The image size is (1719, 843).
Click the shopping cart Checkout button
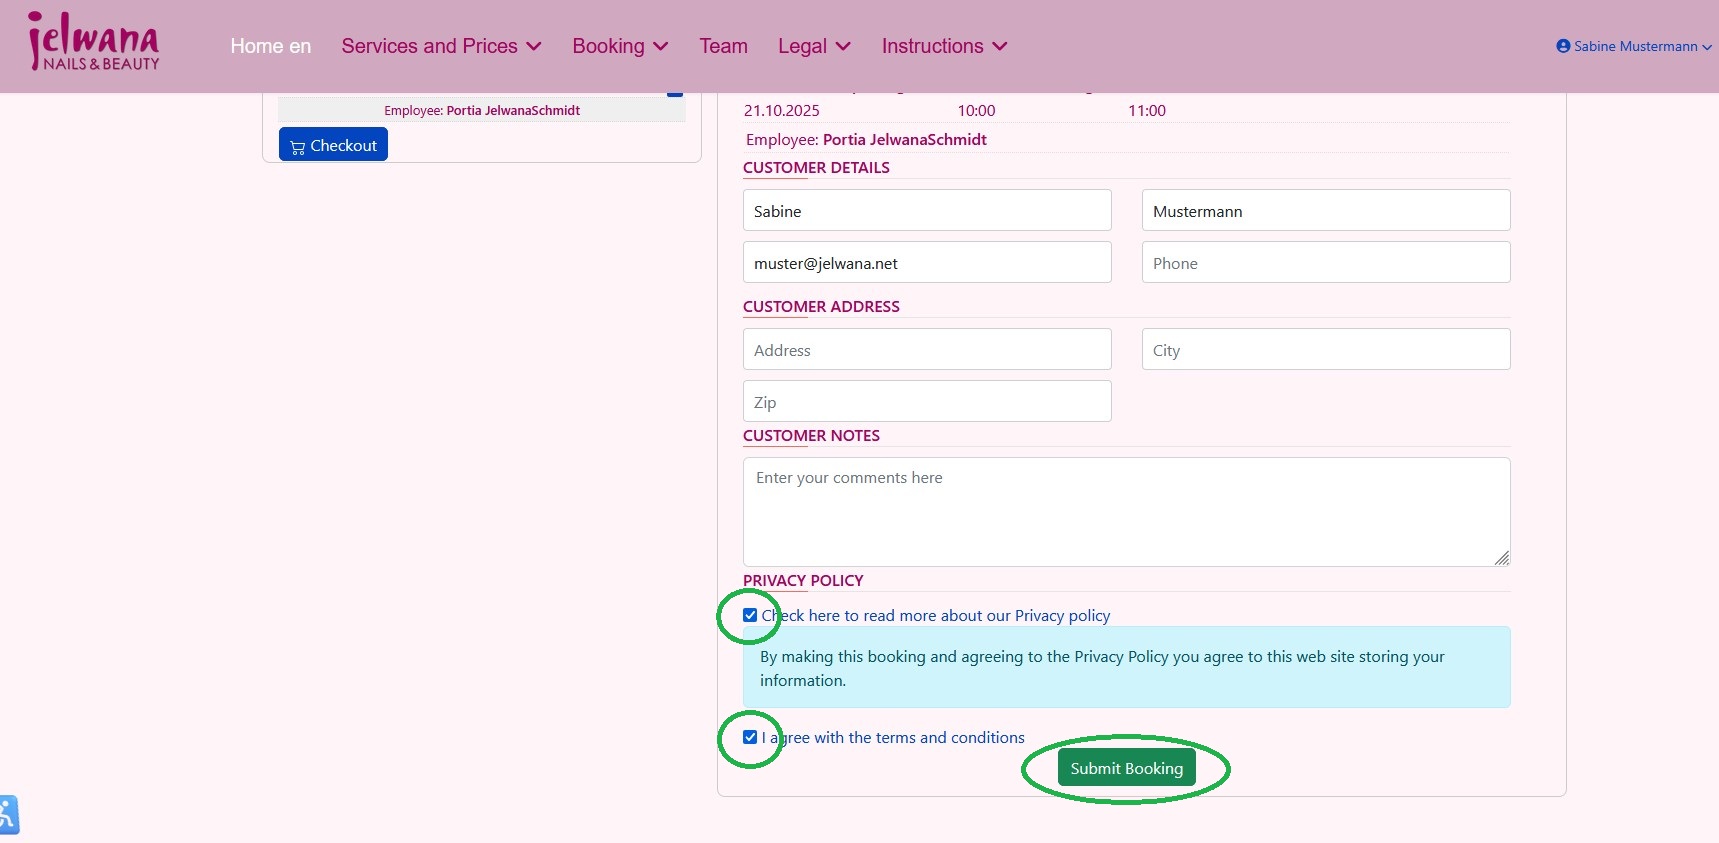point(333,145)
